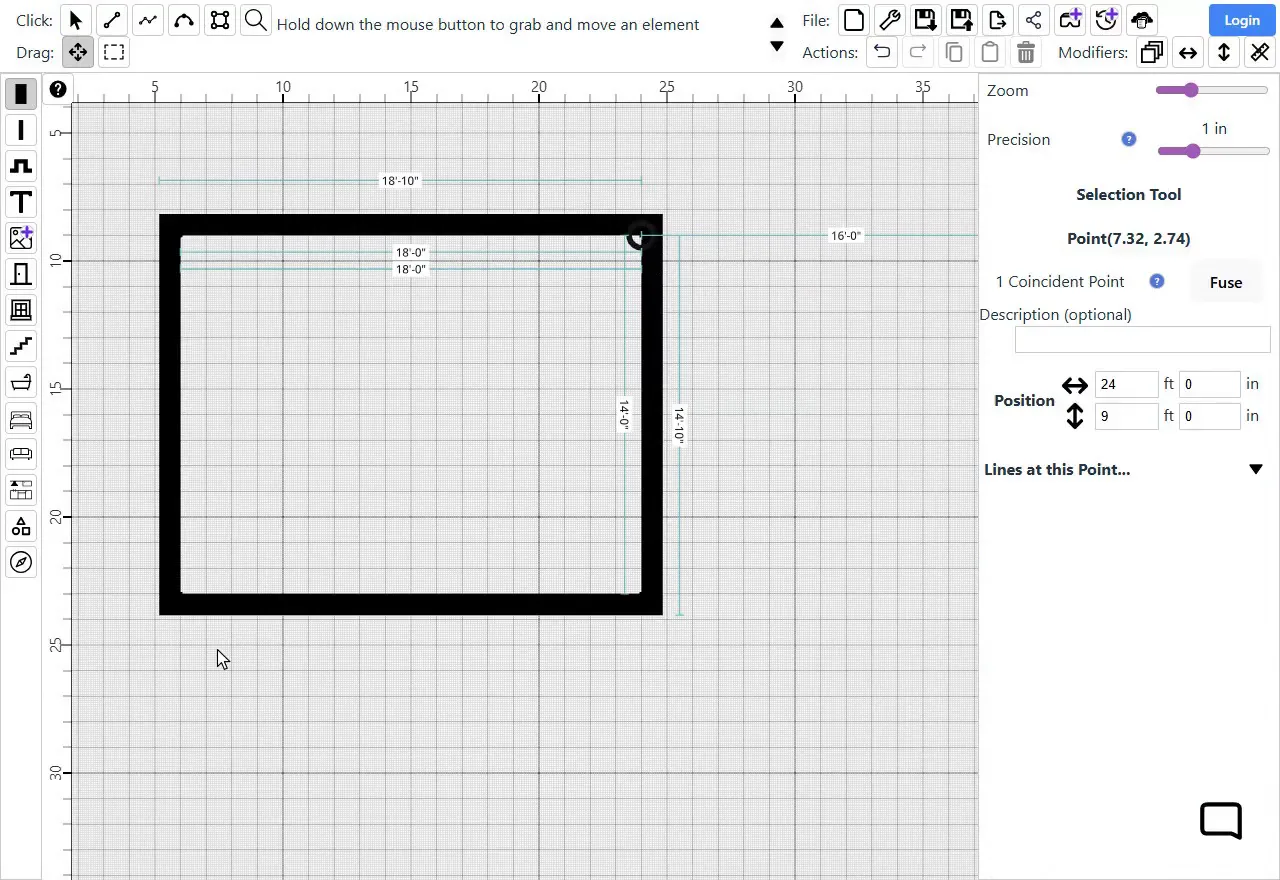Click the selected corner point on the wall
The image size is (1280, 880).
point(639,236)
